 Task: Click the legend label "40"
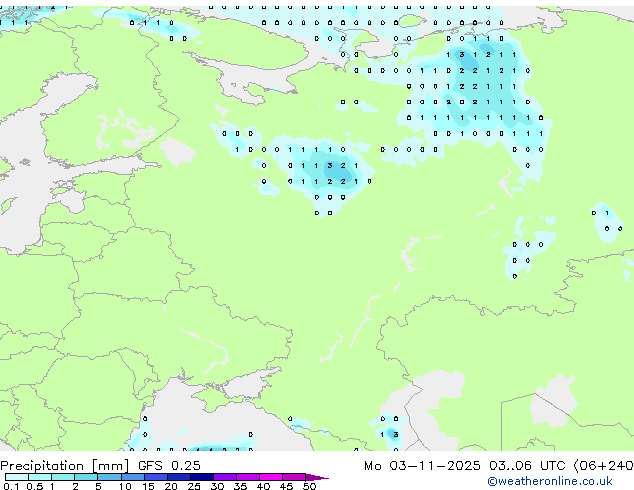pos(263,486)
